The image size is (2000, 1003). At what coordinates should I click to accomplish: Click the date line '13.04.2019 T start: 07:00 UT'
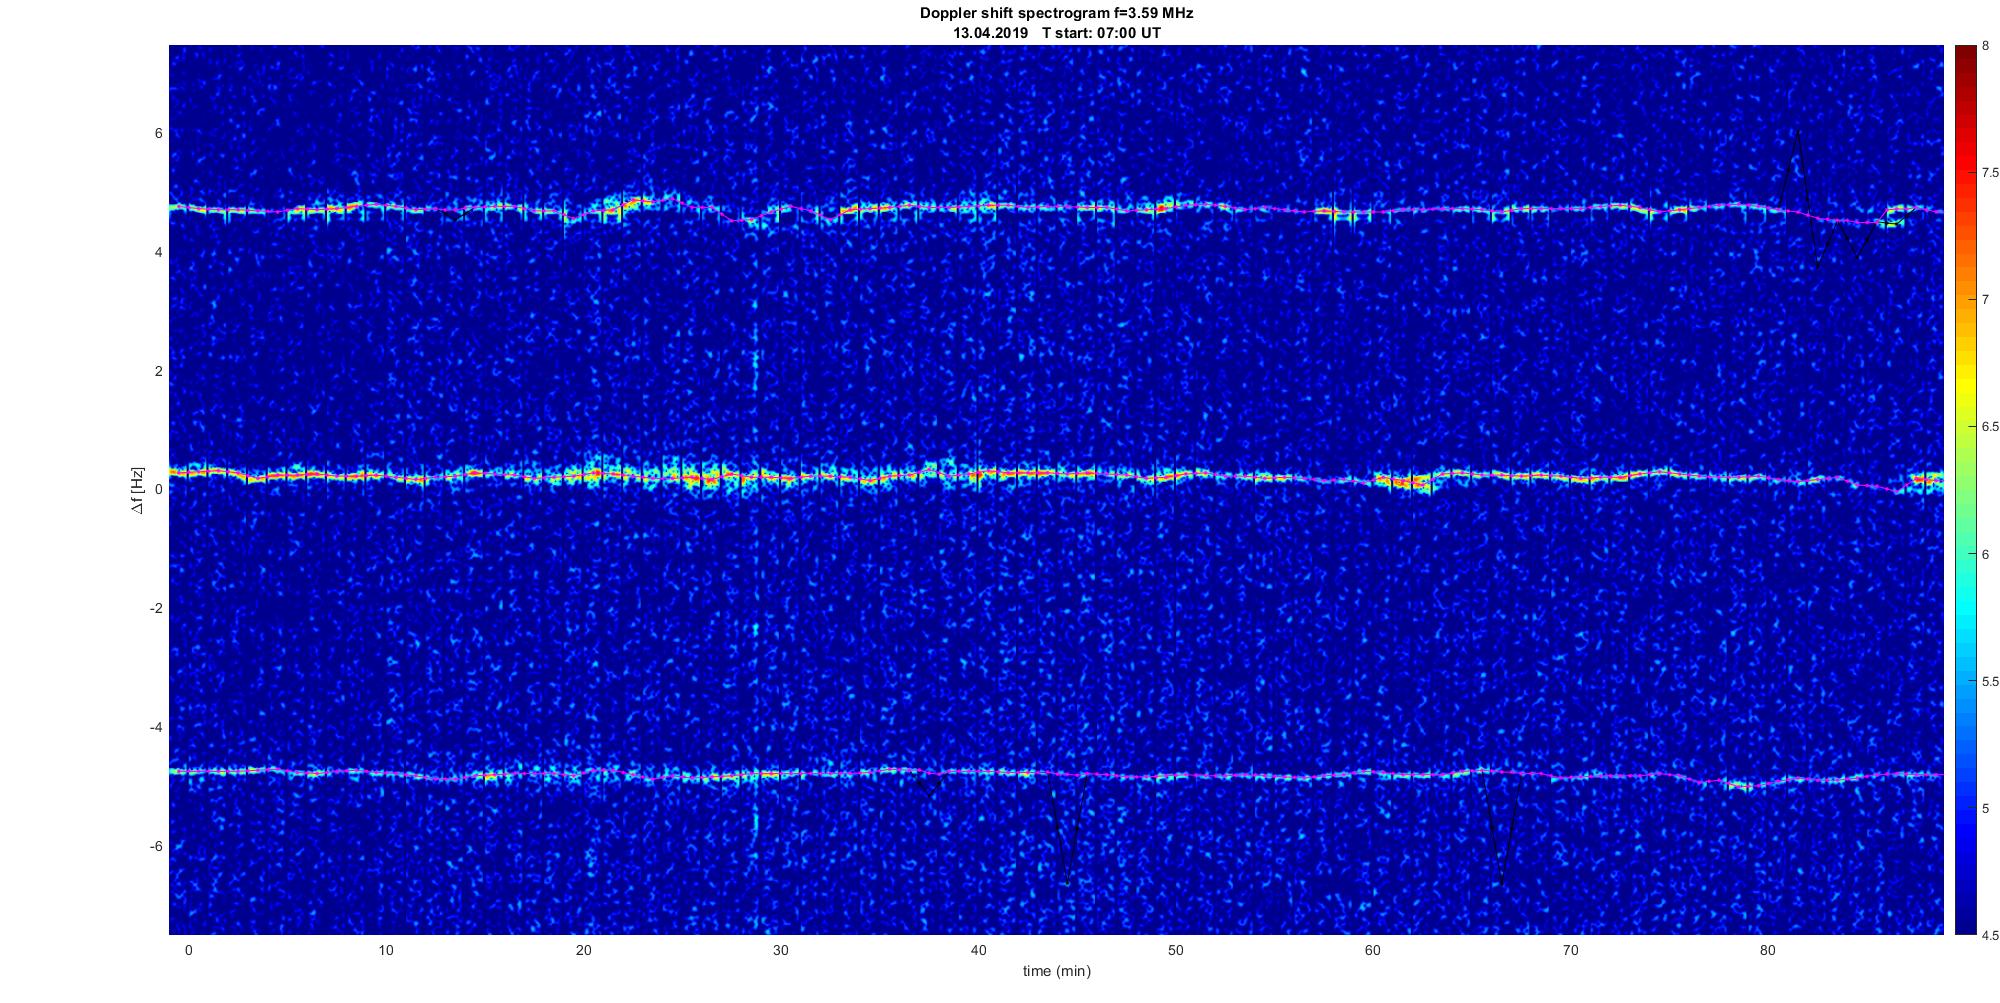pyautogui.click(x=1056, y=33)
